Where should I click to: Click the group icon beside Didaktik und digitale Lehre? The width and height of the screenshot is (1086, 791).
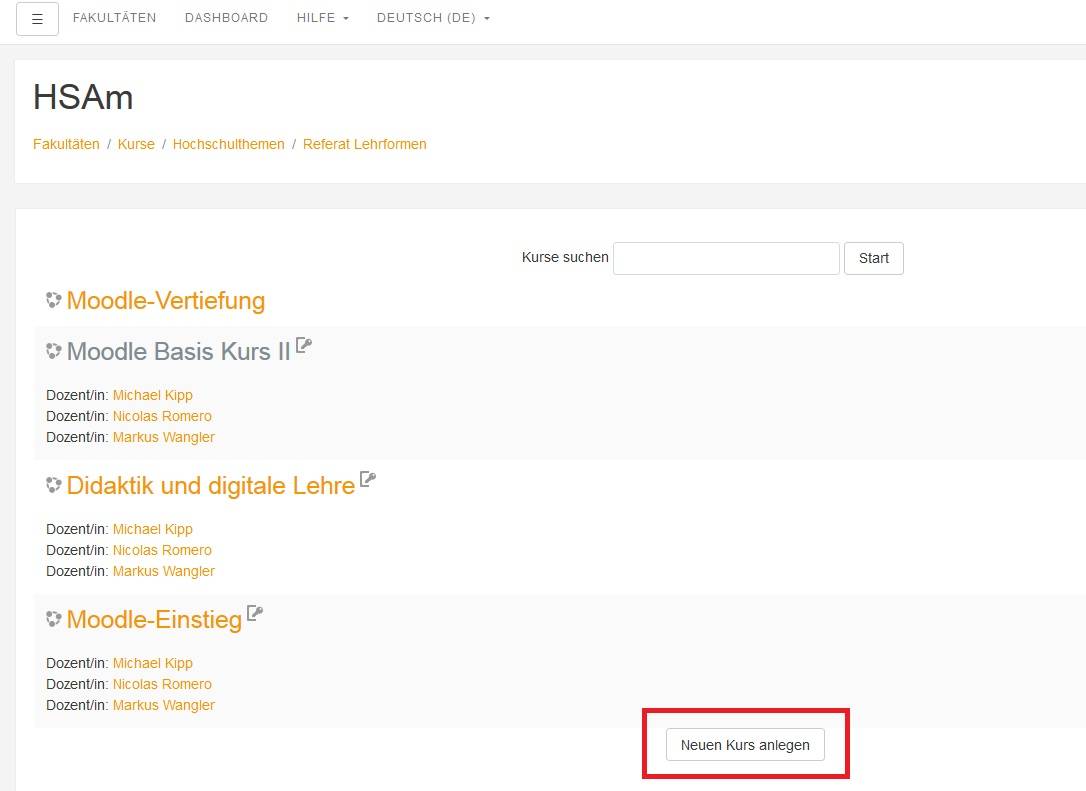coord(53,484)
